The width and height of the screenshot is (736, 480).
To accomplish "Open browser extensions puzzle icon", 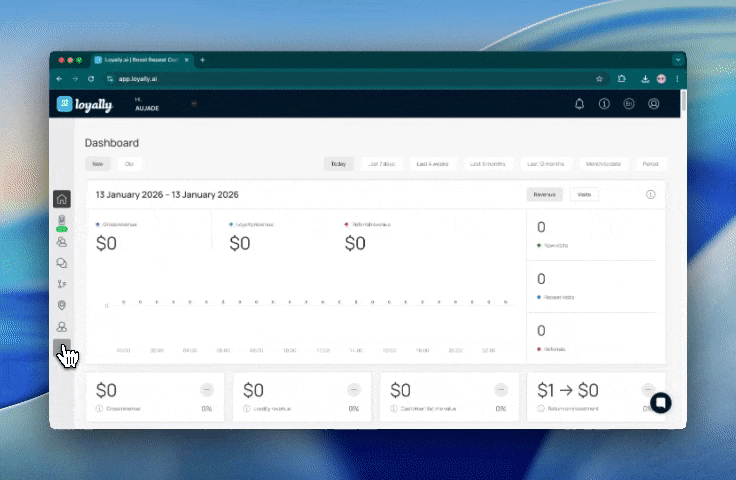I will tap(622, 79).
